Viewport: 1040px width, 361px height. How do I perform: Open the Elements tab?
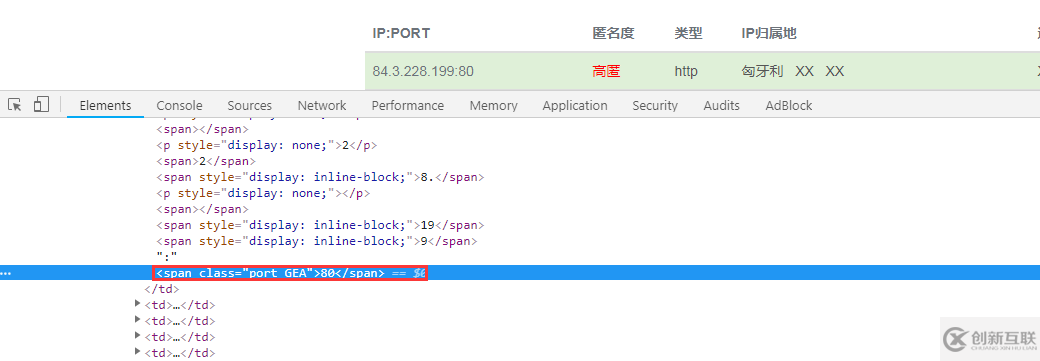pyautogui.click(x=105, y=106)
